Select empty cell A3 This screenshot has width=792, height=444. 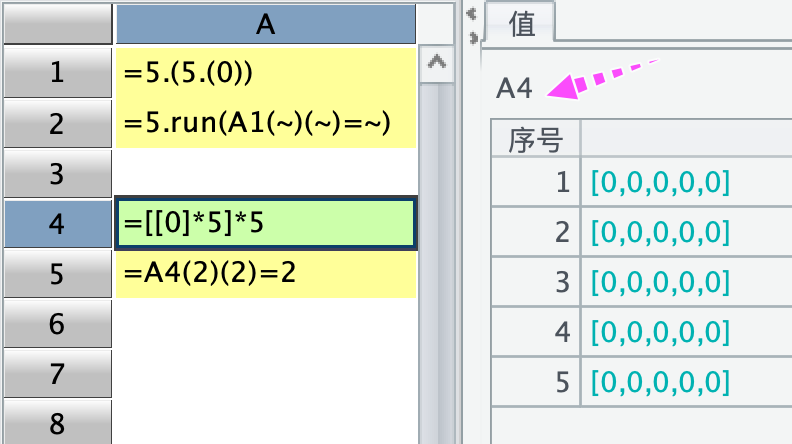[266, 173]
